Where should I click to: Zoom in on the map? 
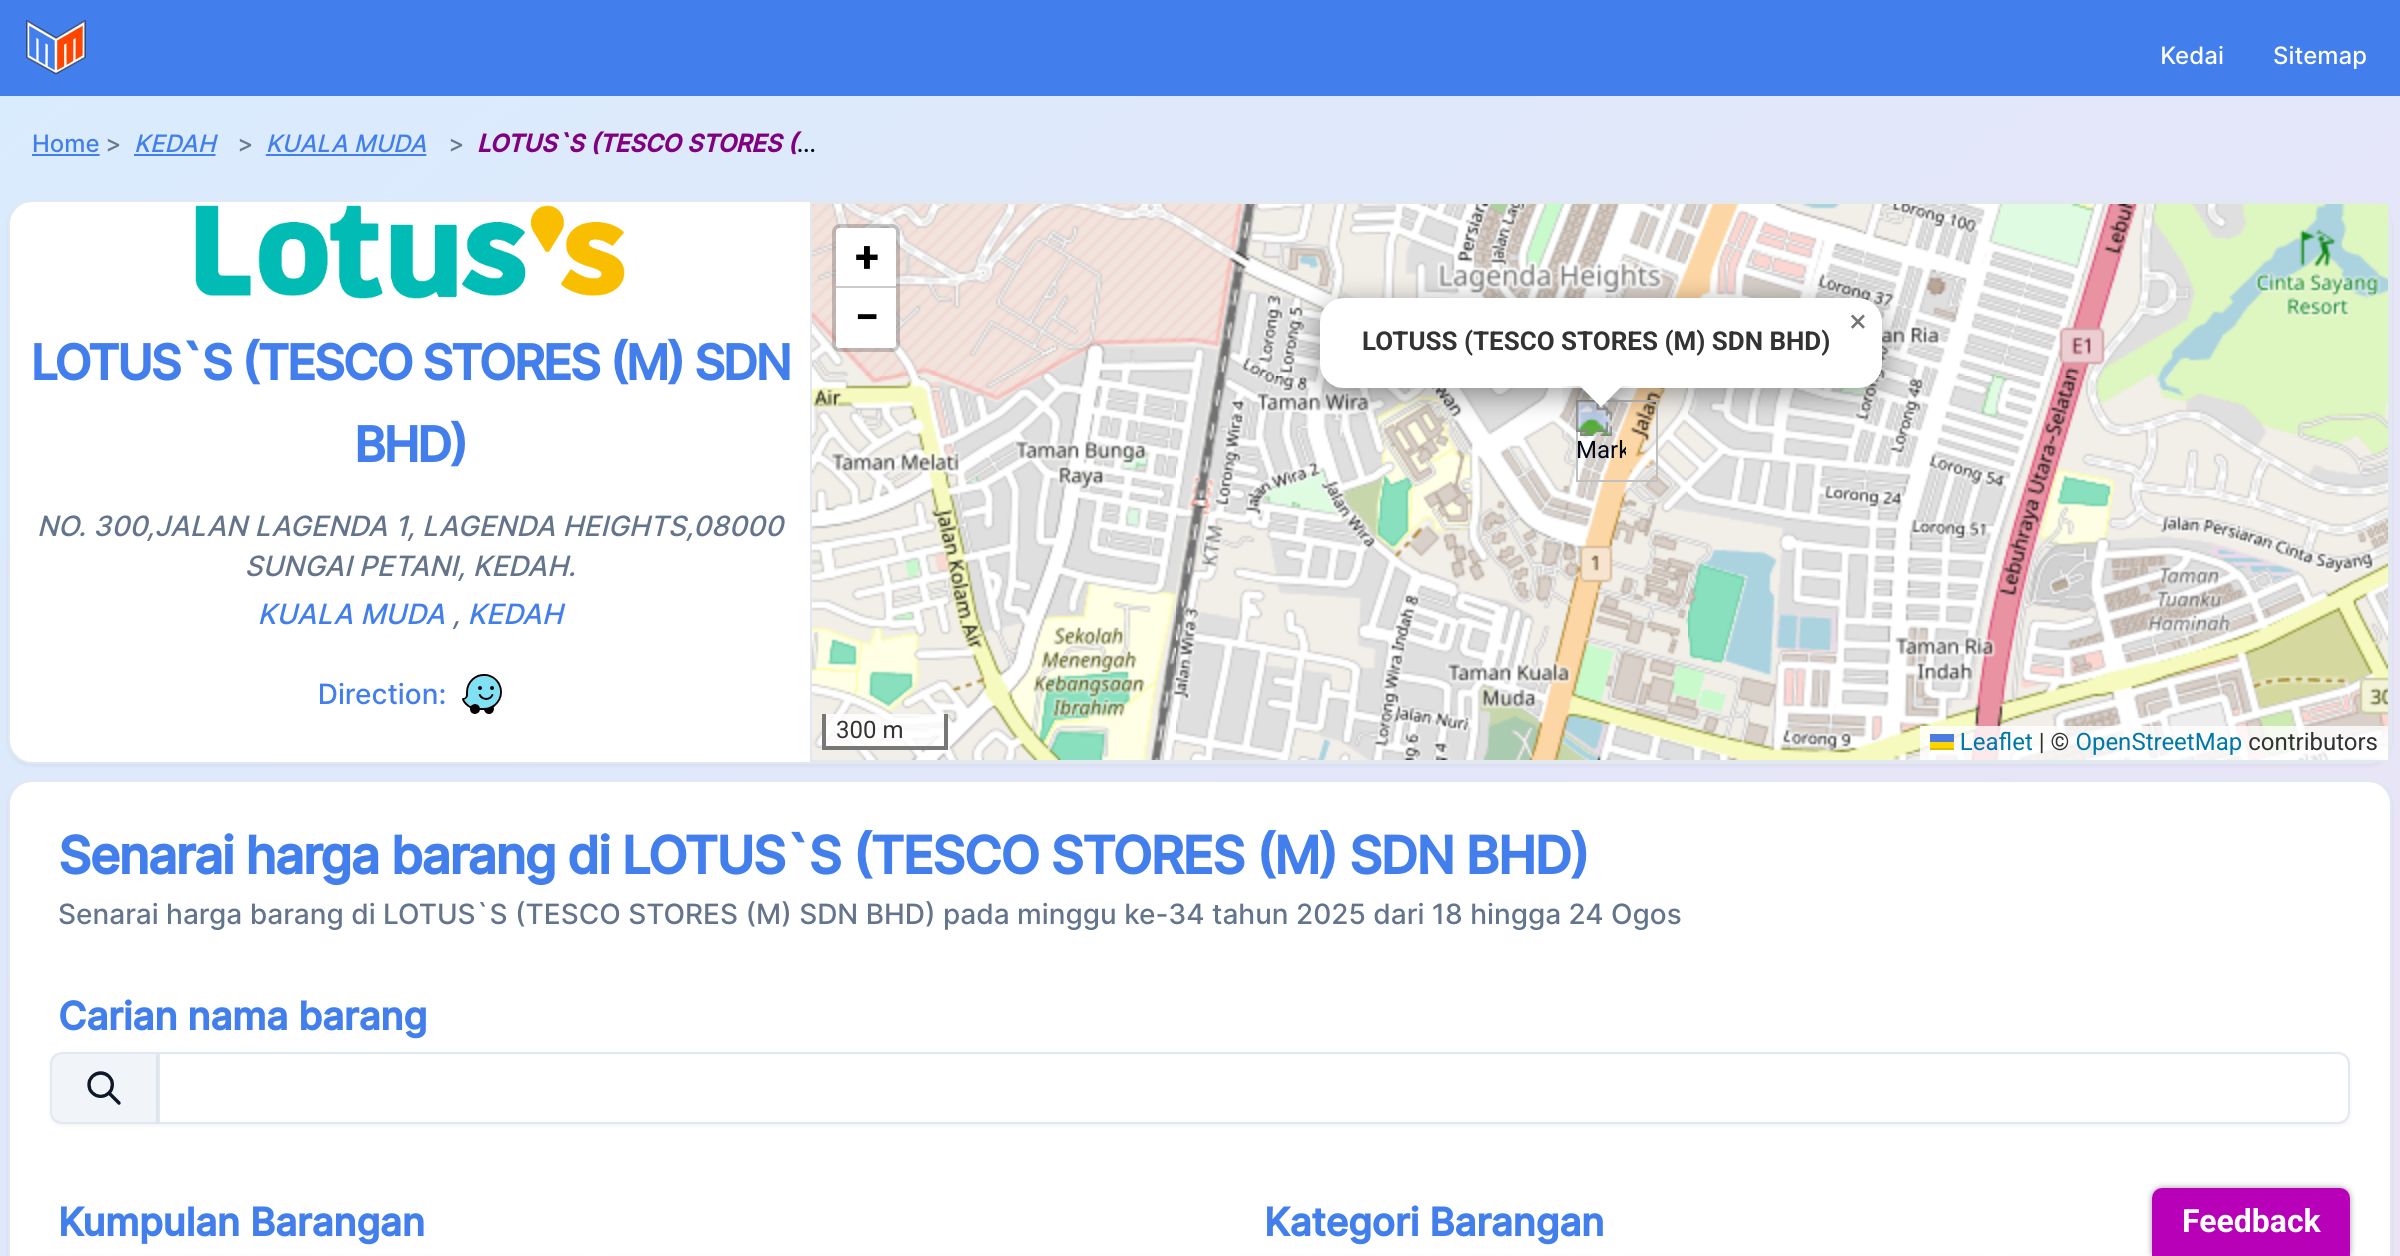tap(866, 258)
